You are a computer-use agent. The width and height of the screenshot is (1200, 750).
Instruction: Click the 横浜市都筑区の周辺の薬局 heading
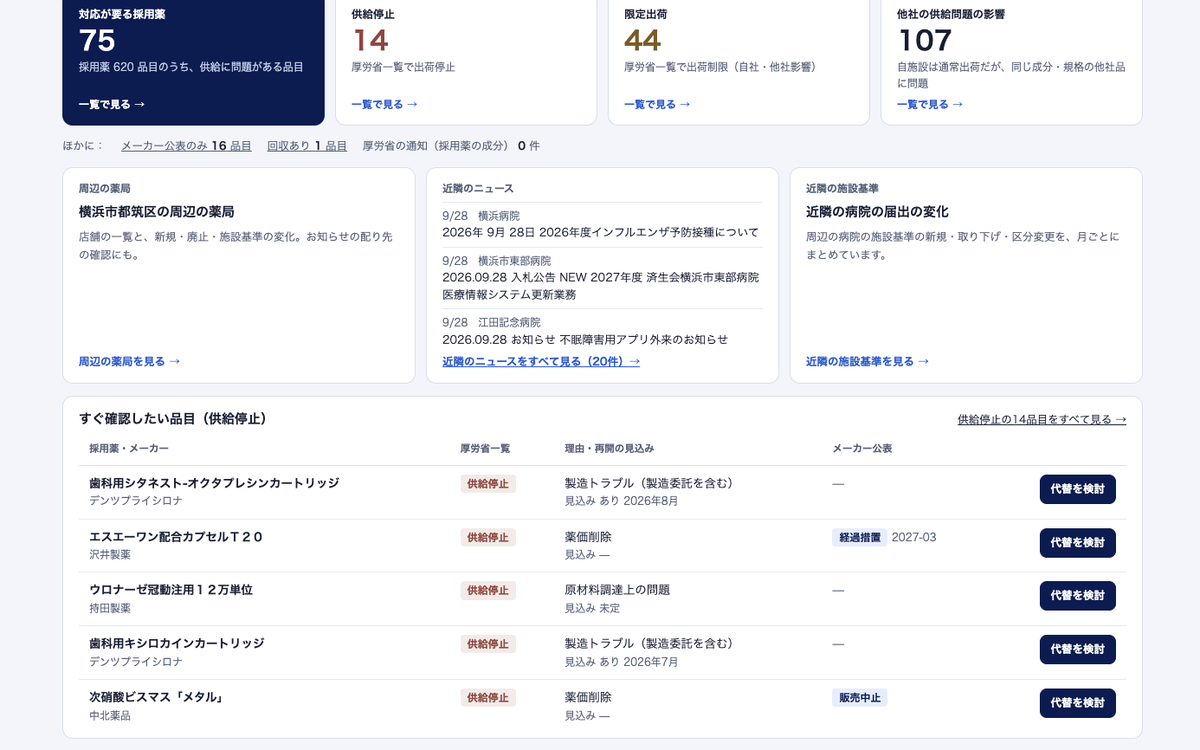pos(156,212)
